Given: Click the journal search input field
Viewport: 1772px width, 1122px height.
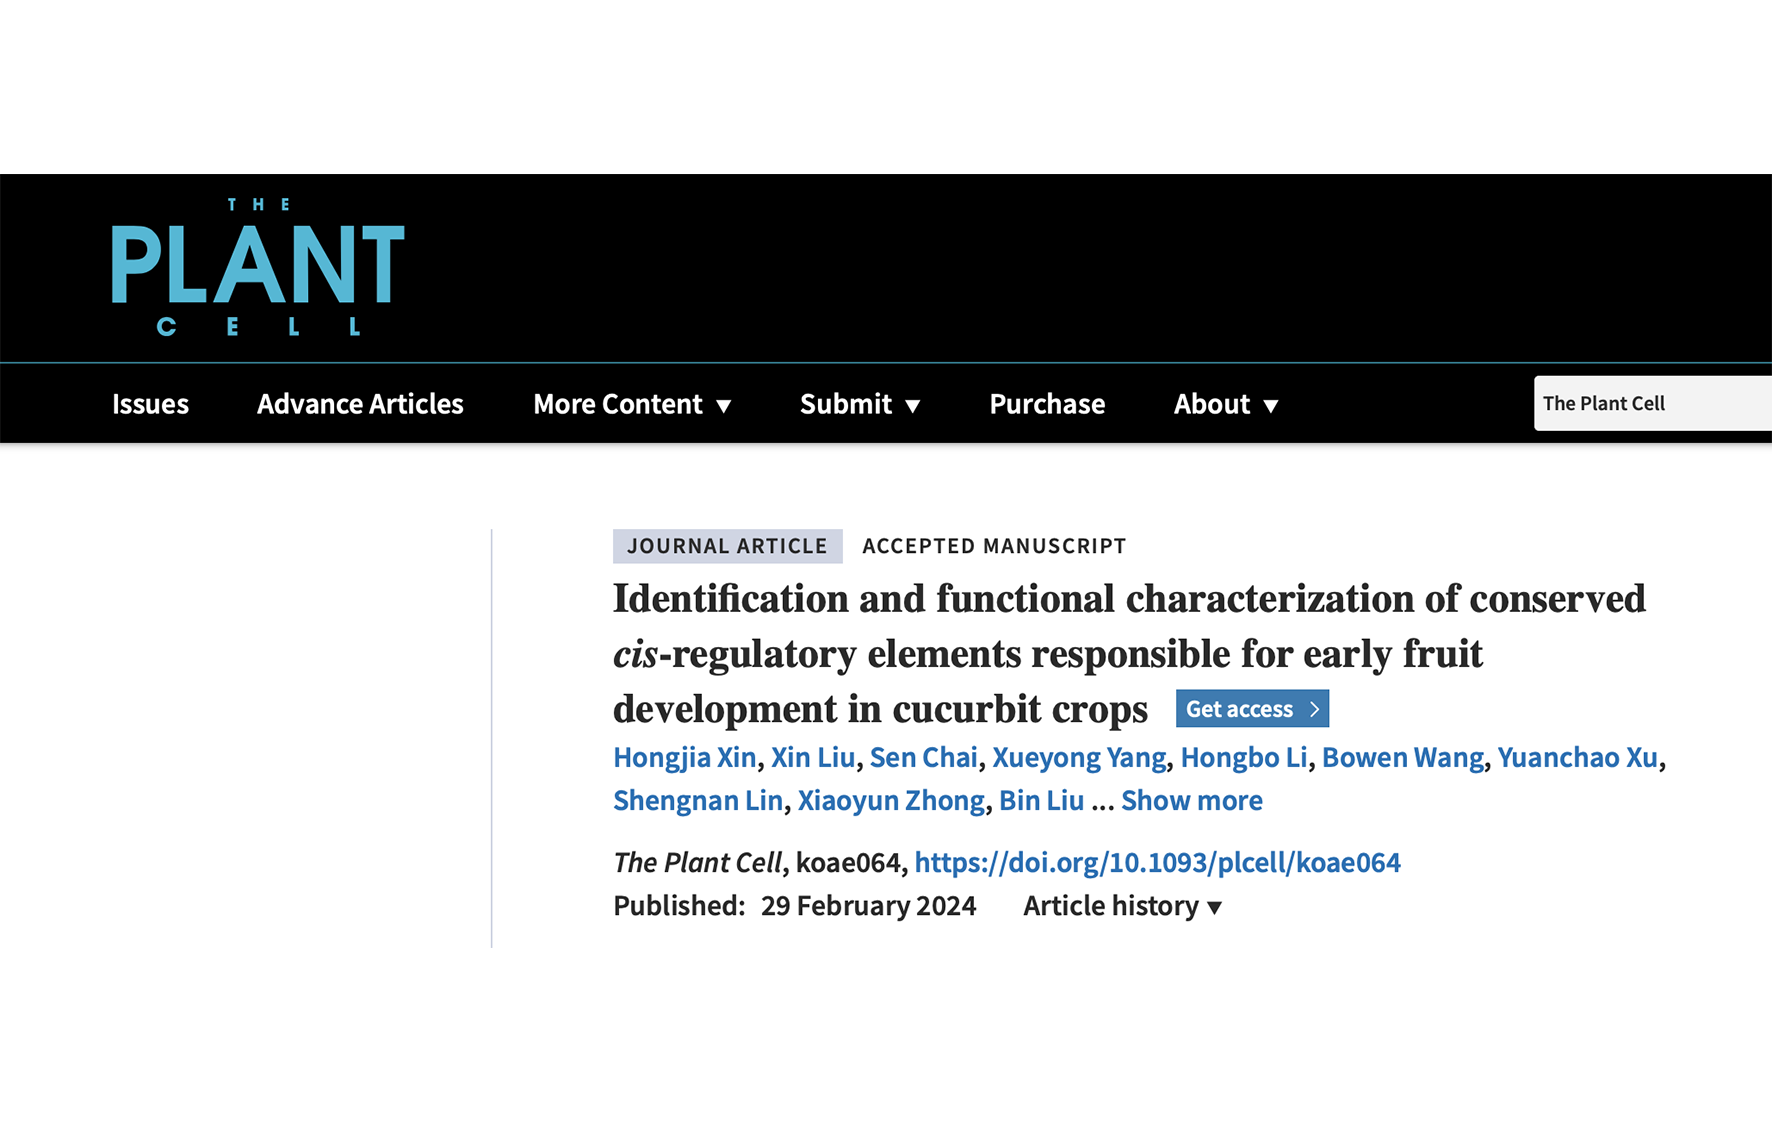Looking at the screenshot, I should tap(1650, 403).
